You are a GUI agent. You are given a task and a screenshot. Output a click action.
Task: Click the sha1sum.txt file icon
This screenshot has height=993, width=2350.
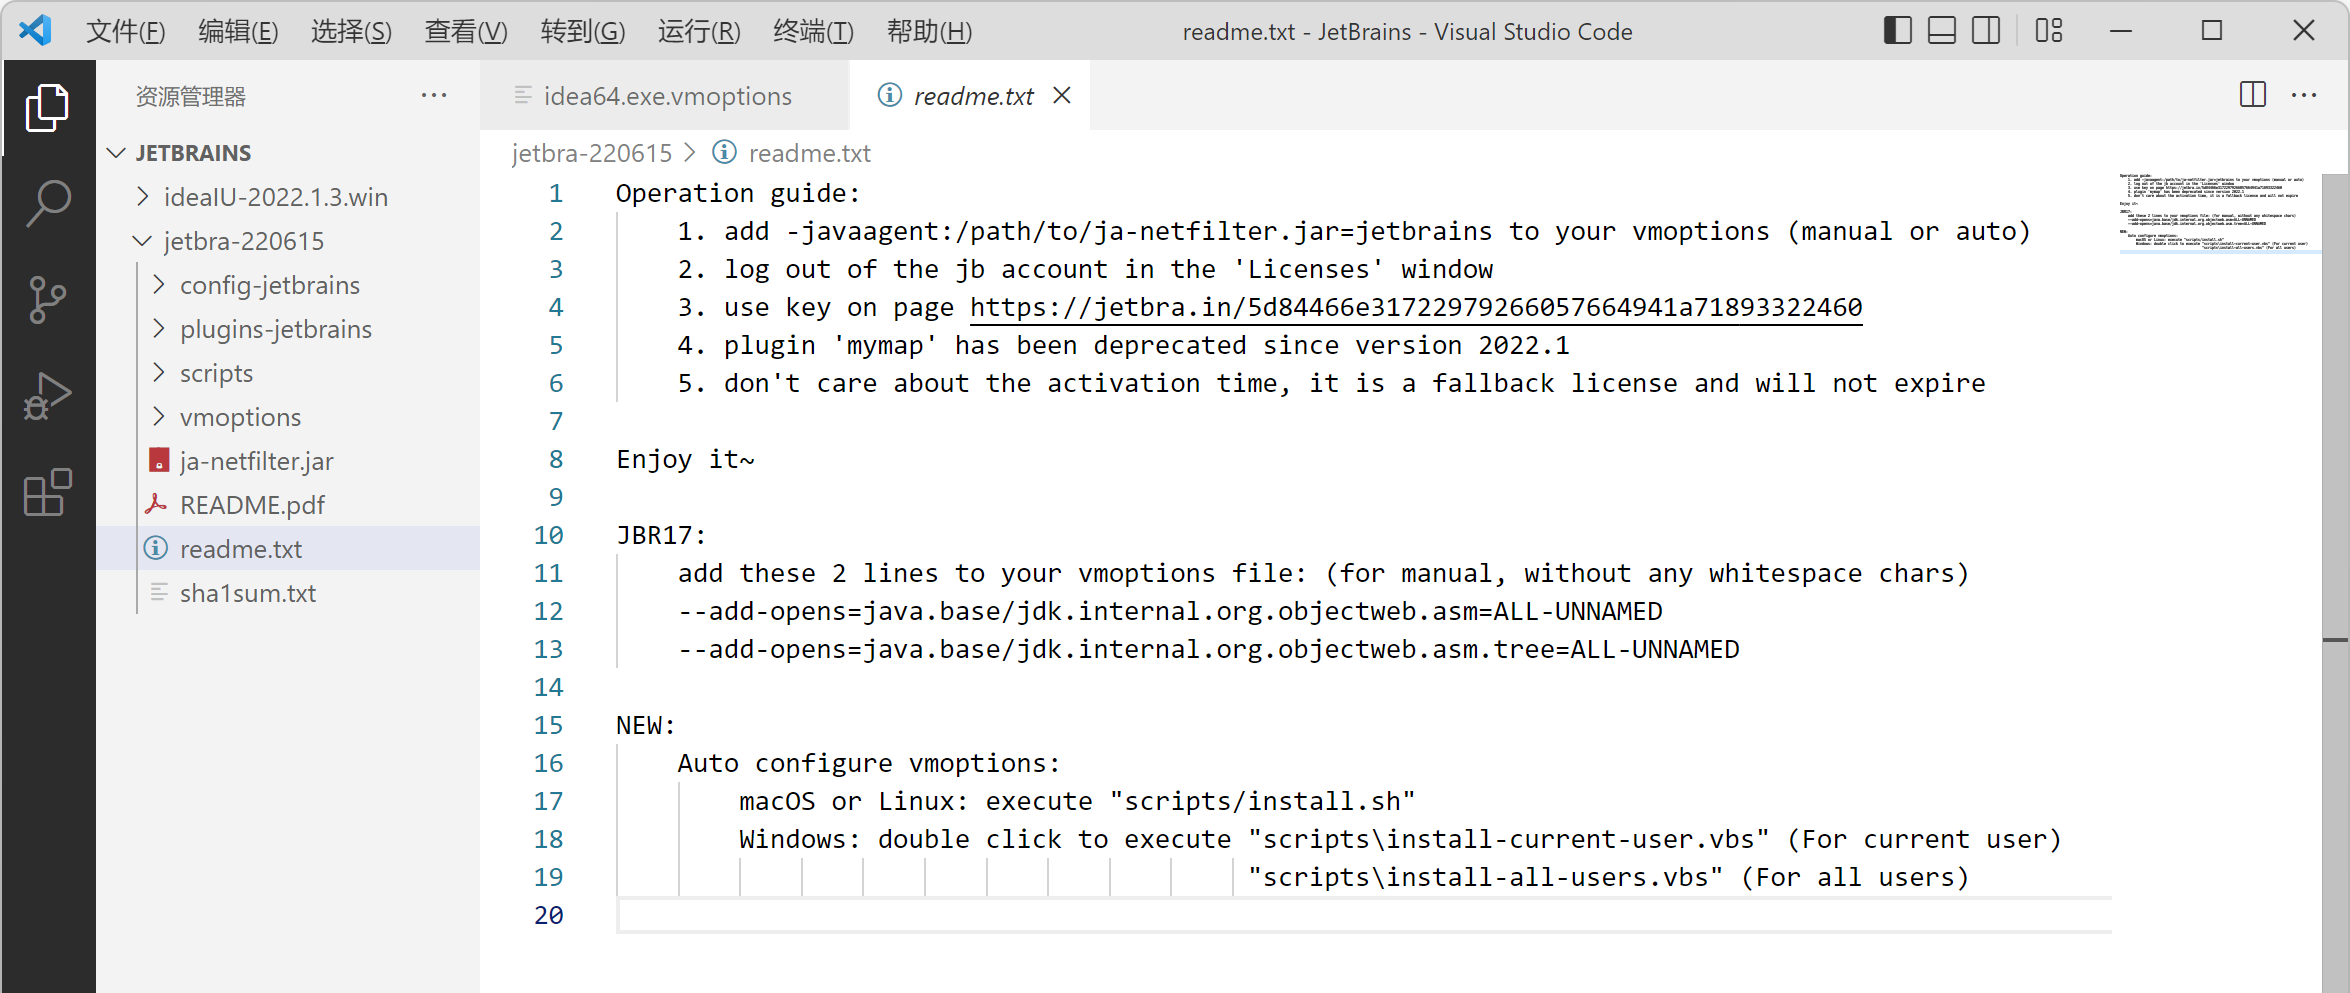(158, 592)
